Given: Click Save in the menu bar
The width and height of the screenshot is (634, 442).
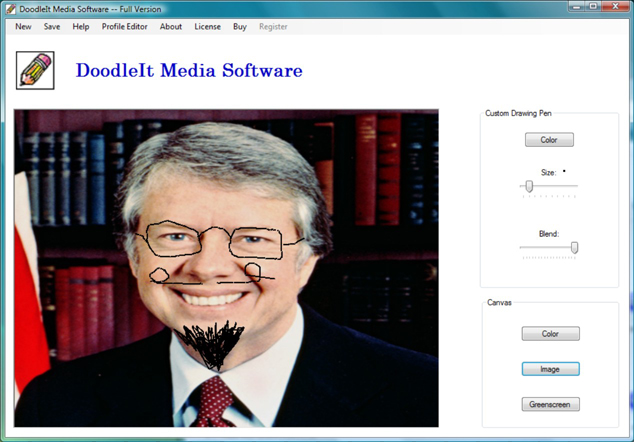Looking at the screenshot, I should [x=52, y=27].
